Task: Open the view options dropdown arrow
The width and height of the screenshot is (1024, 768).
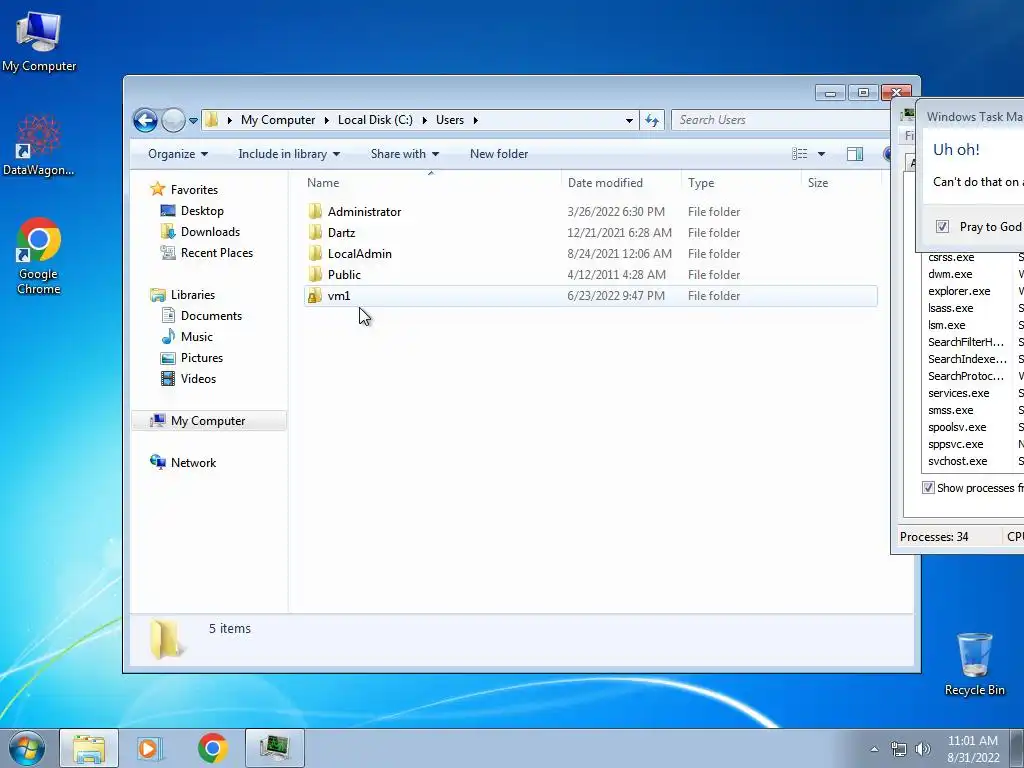Action: tap(822, 154)
